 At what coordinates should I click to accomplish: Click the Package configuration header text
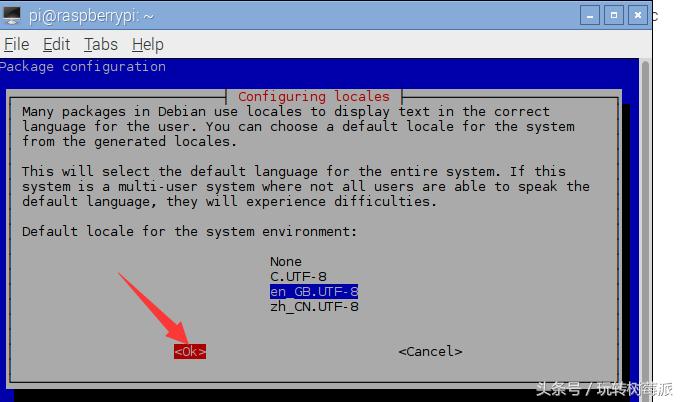click(83, 67)
